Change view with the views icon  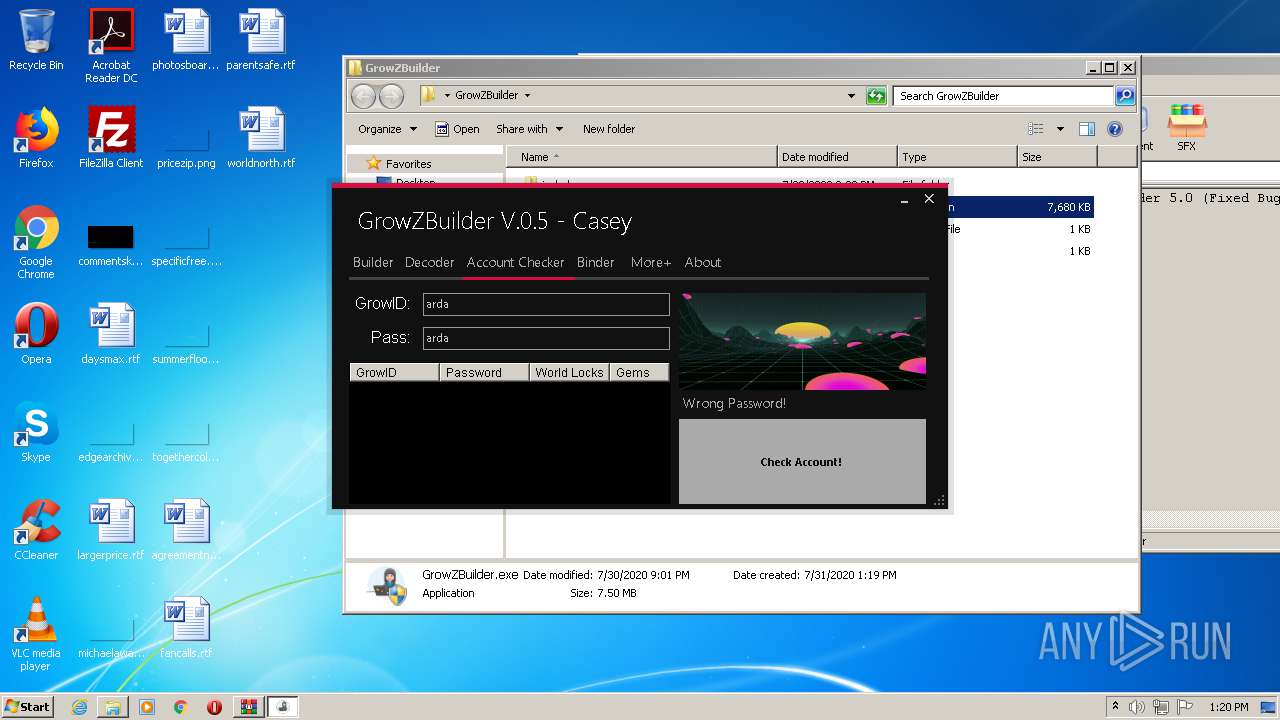click(1036, 129)
